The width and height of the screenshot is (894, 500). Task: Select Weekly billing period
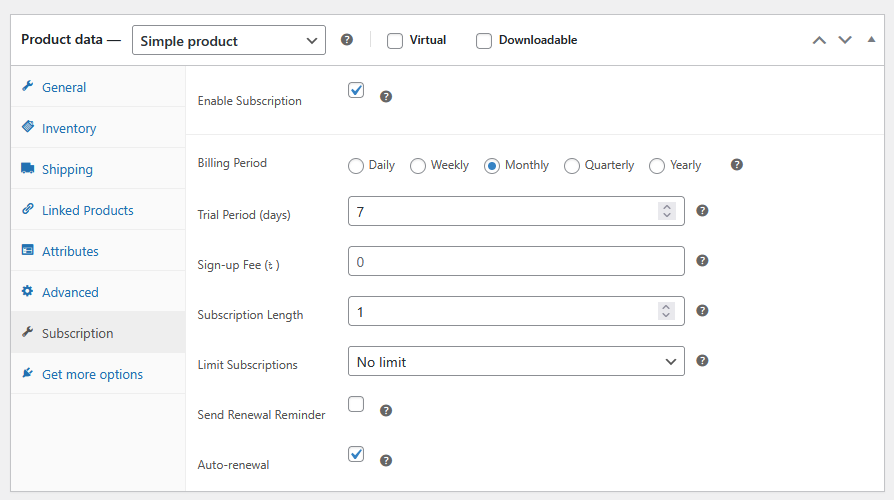[418, 166]
